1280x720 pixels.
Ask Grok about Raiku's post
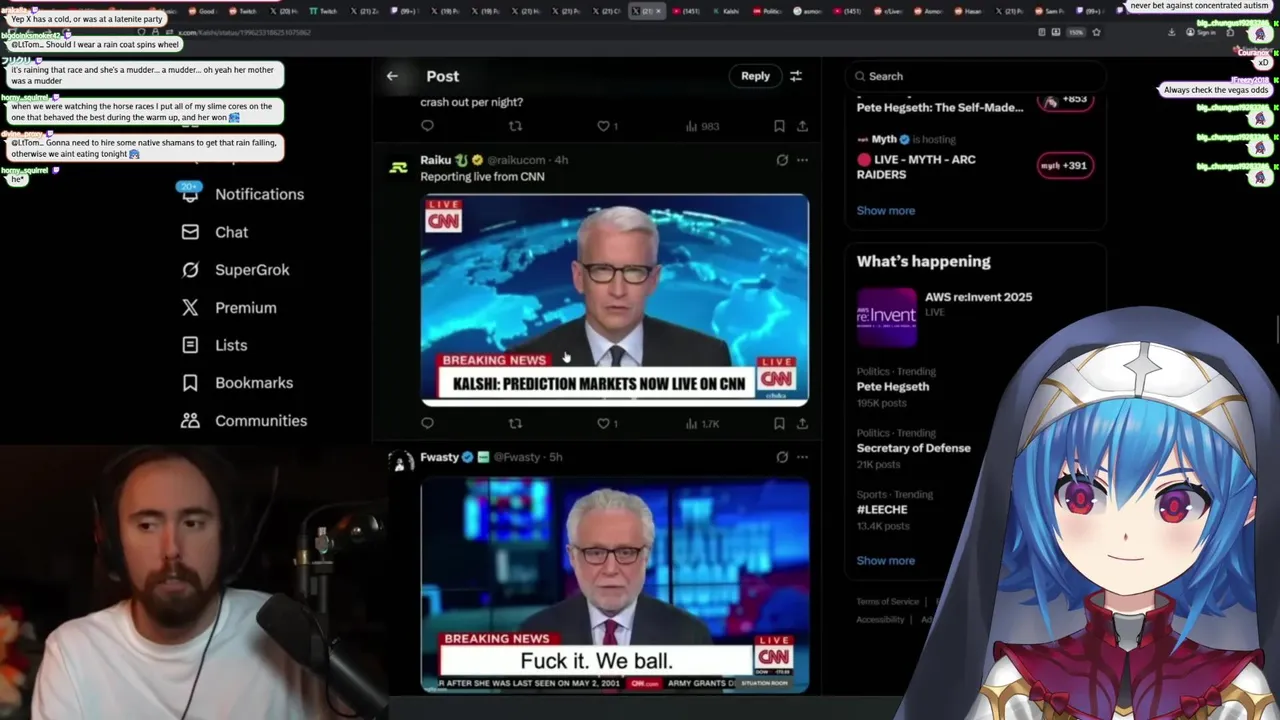coord(782,160)
